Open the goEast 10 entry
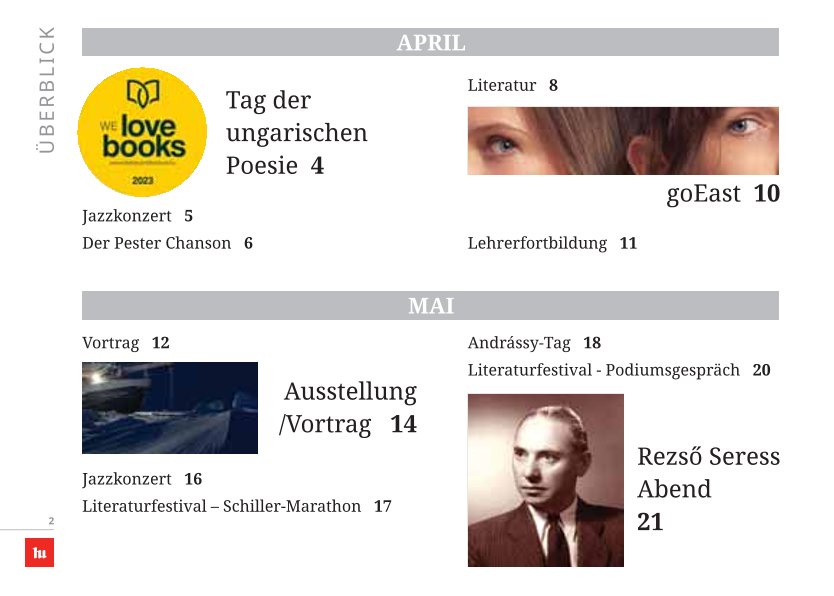 pos(723,194)
